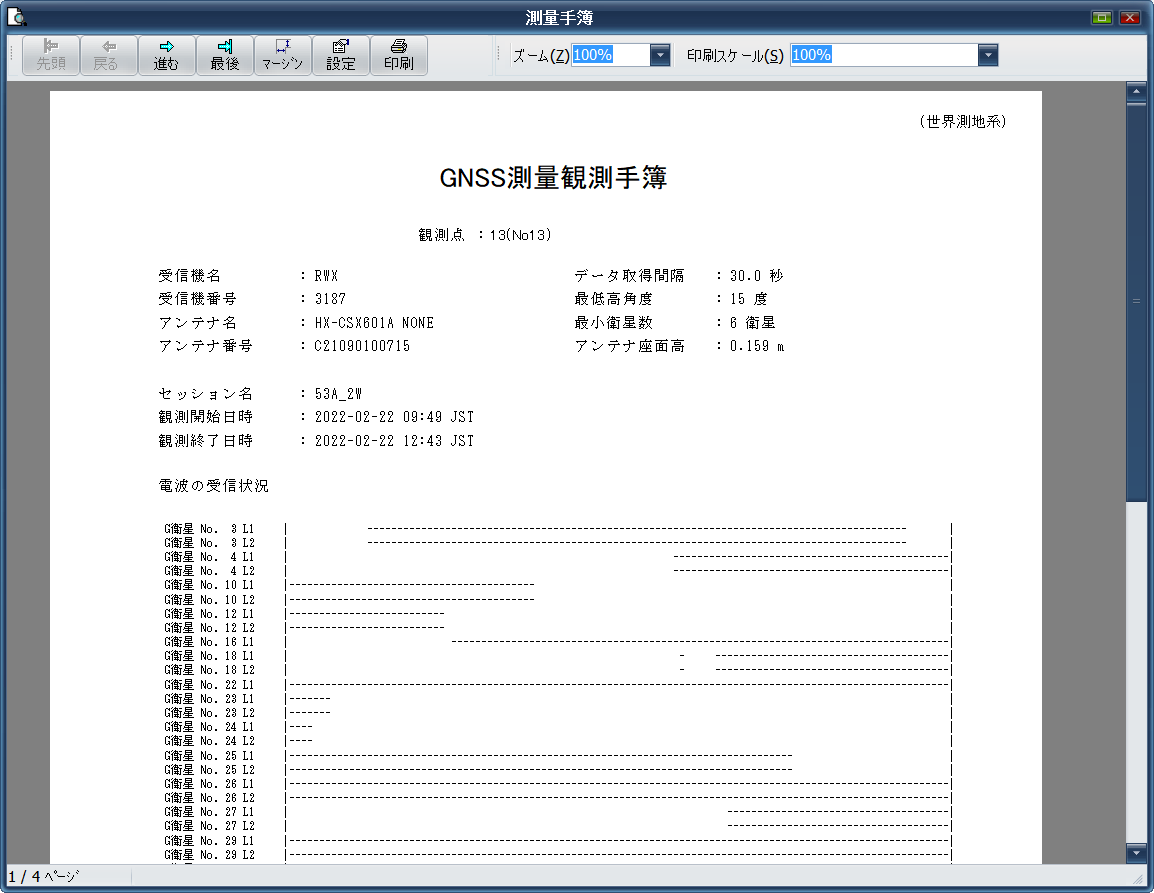Click antenna number C21090100715
Image resolution: width=1154 pixels, height=893 pixels.
[362, 346]
